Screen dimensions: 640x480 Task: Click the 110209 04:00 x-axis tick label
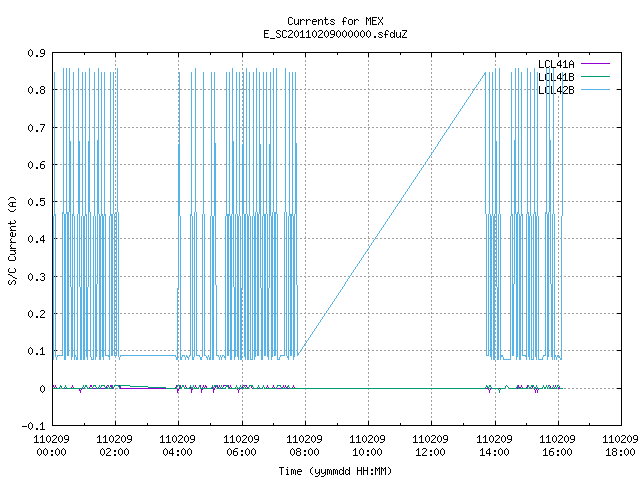click(x=178, y=446)
